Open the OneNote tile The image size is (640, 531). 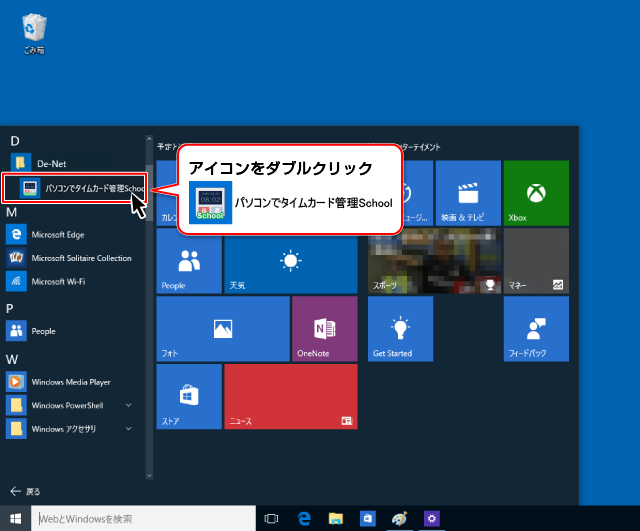(325, 329)
